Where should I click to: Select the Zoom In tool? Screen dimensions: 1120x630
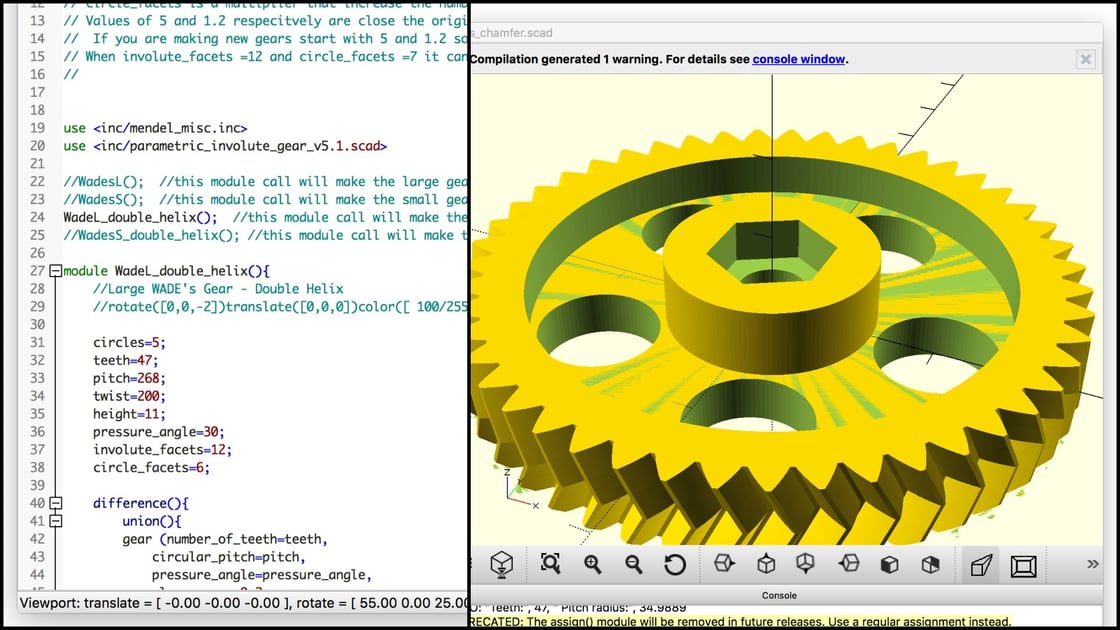[x=592, y=564]
